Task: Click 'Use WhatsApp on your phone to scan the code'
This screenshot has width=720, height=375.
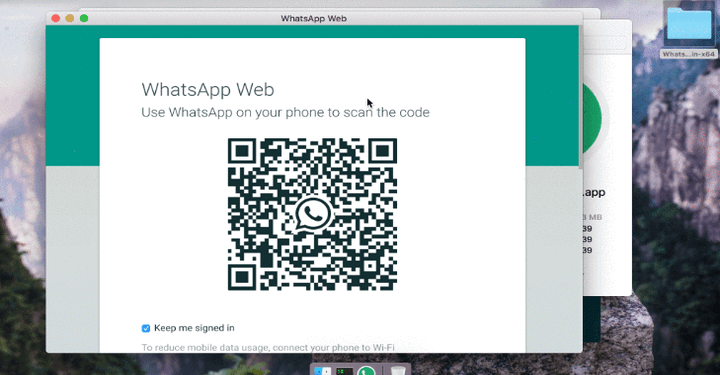Action: tap(285, 112)
